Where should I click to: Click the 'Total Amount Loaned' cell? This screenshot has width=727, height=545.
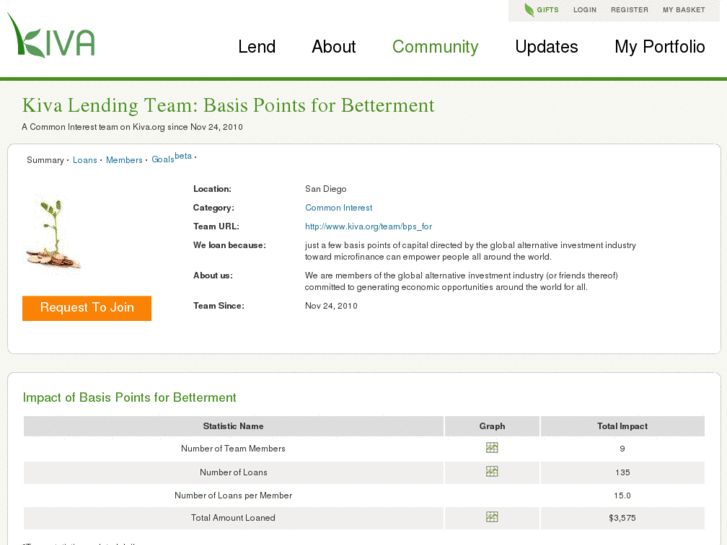[x=233, y=518]
